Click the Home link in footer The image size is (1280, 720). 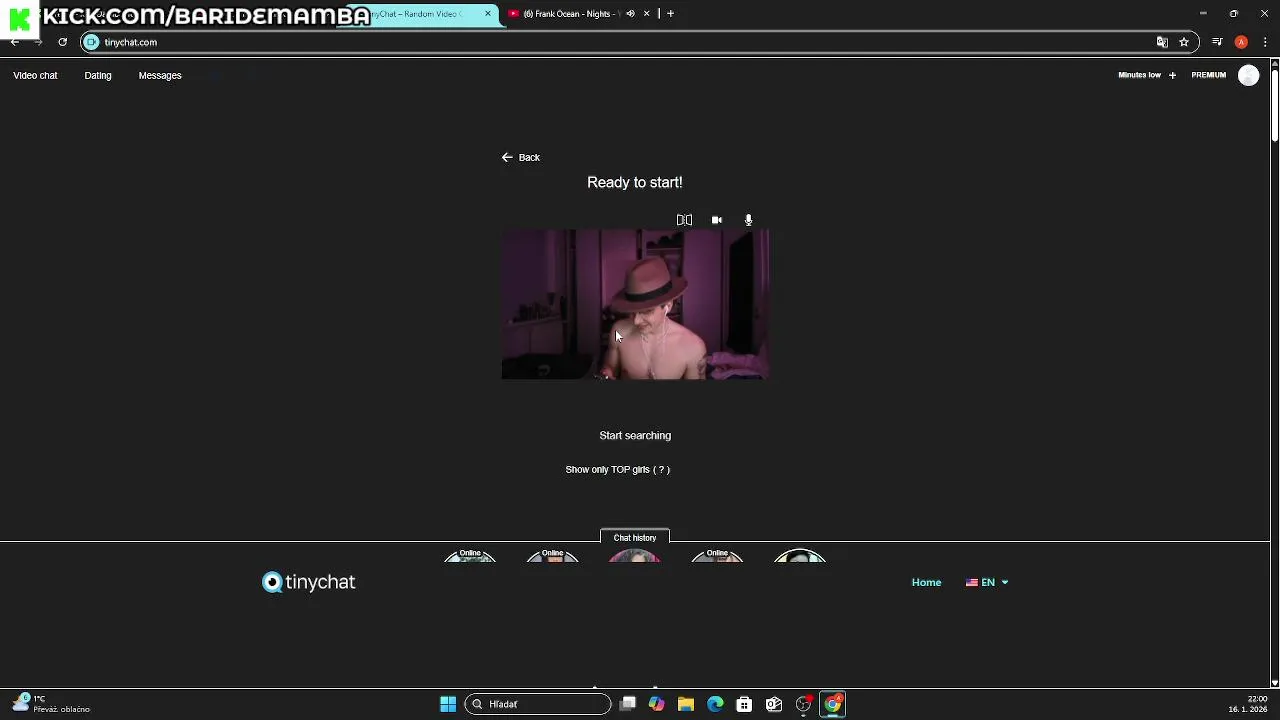click(926, 582)
